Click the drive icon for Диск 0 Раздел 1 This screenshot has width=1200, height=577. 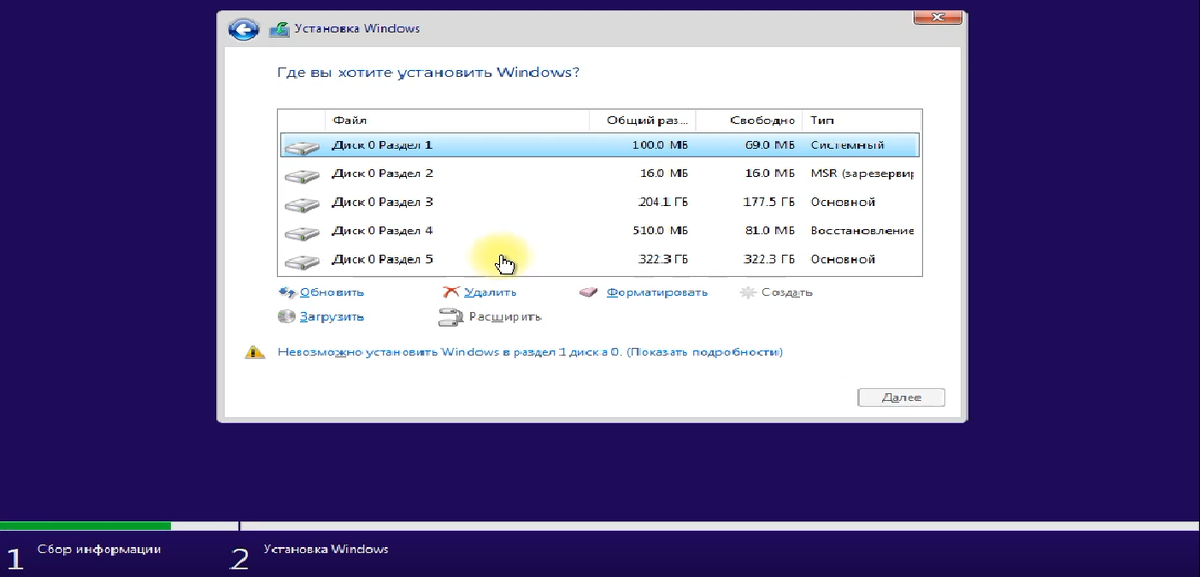click(x=301, y=146)
